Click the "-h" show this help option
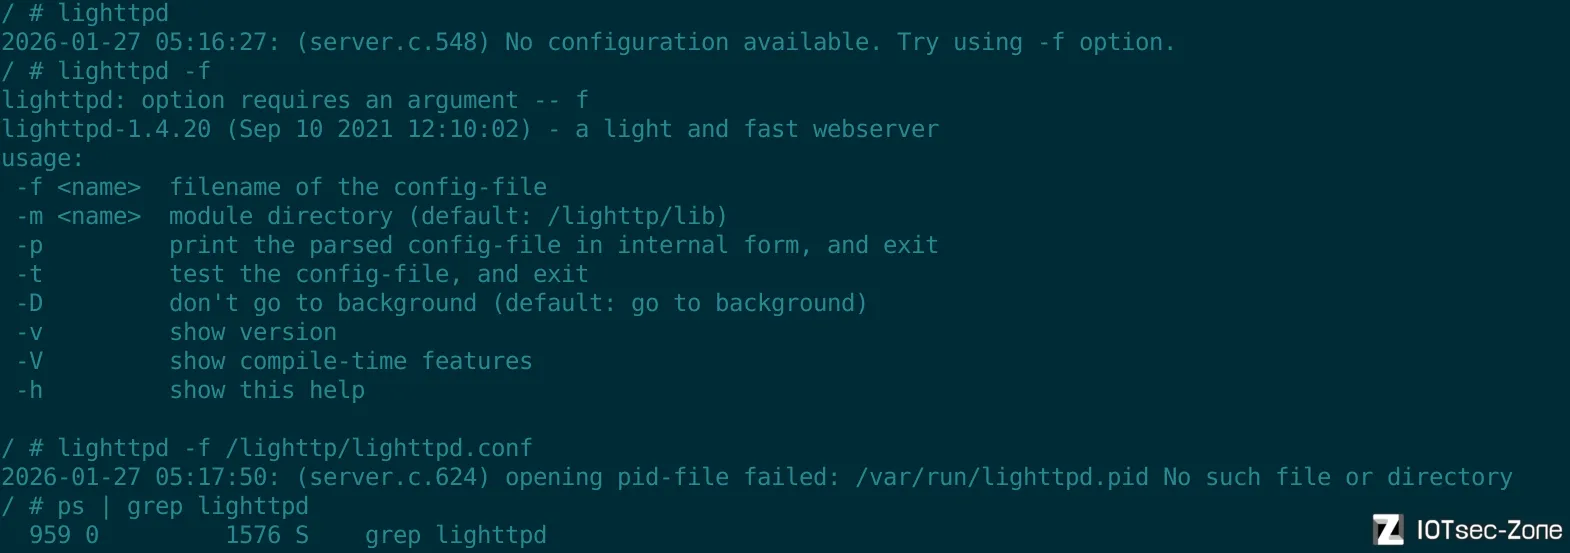This screenshot has width=1570, height=553. (x=30, y=390)
